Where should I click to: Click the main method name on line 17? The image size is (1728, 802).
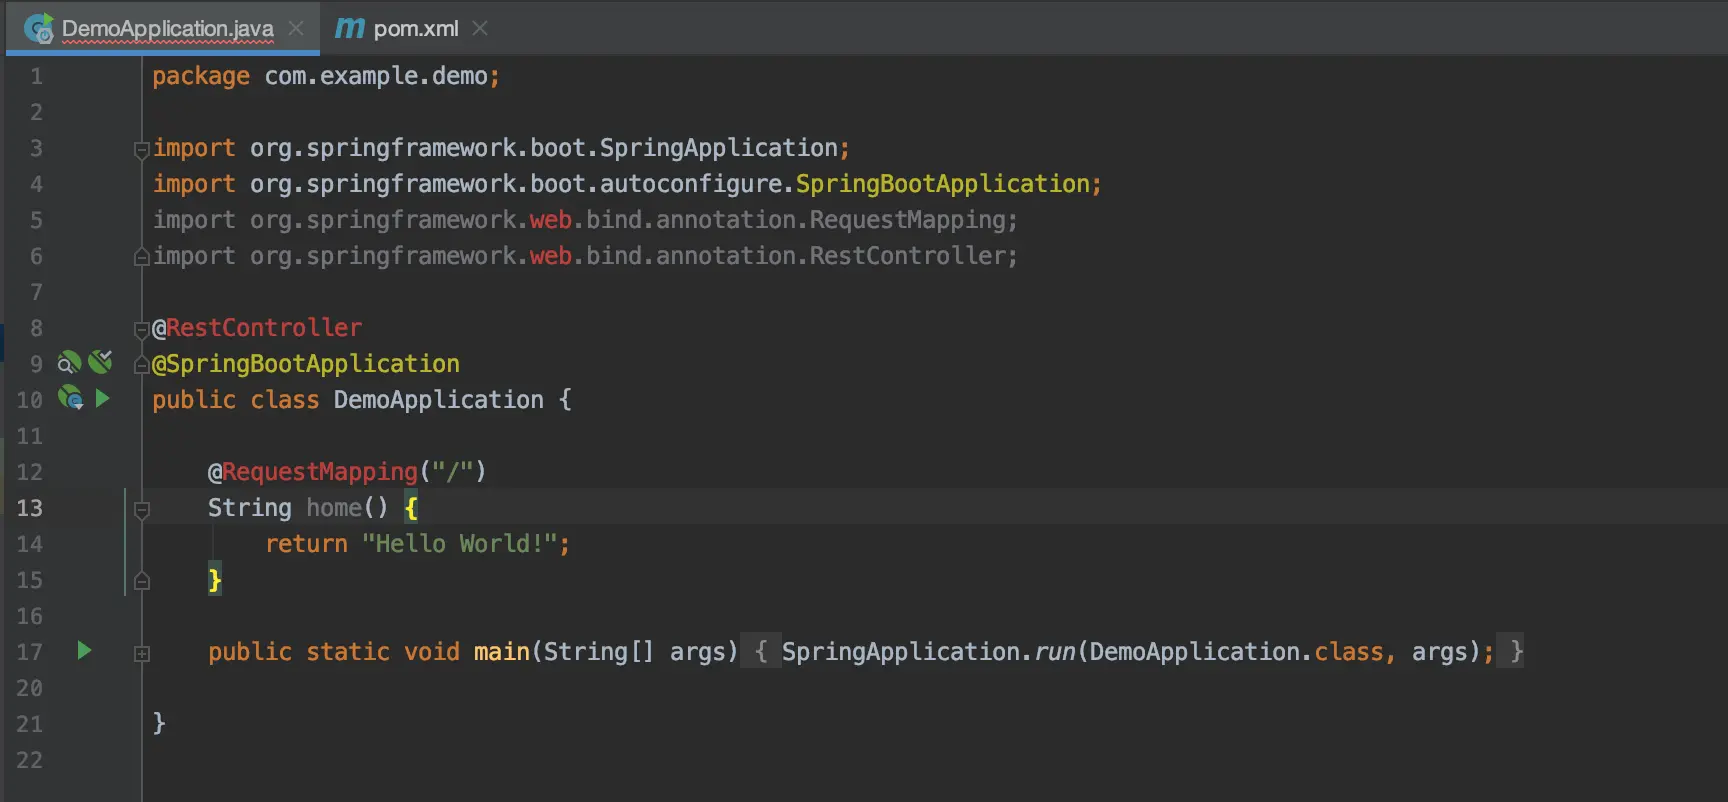click(502, 652)
